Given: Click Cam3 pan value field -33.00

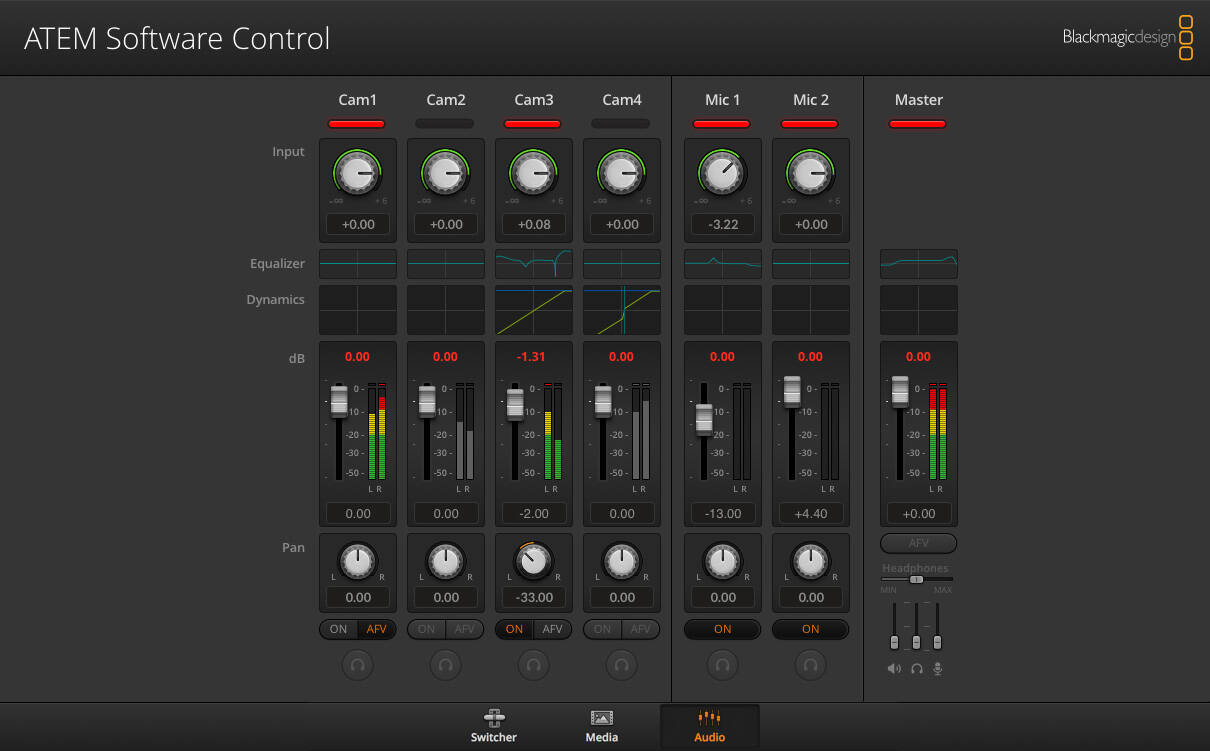Looking at the screenshot, I should click(534, 597).
